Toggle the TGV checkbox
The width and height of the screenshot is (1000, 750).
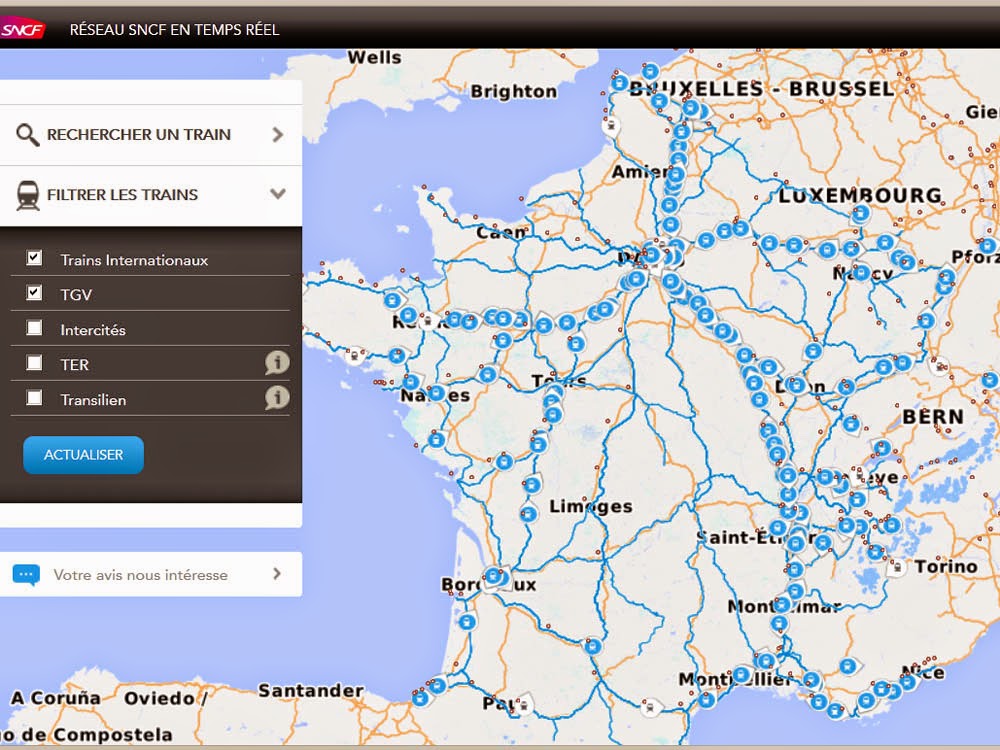point(34,293)
